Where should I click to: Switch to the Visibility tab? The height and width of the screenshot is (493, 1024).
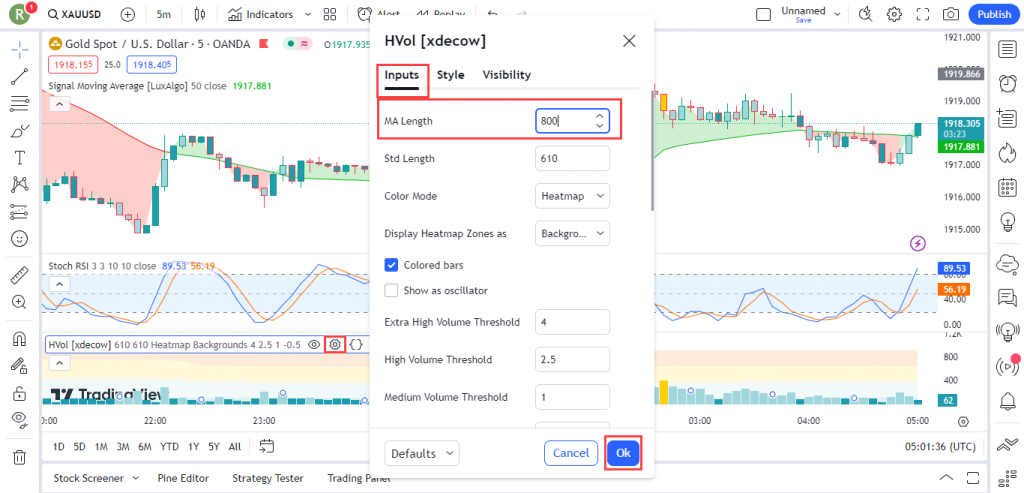(x=507, y=74)
